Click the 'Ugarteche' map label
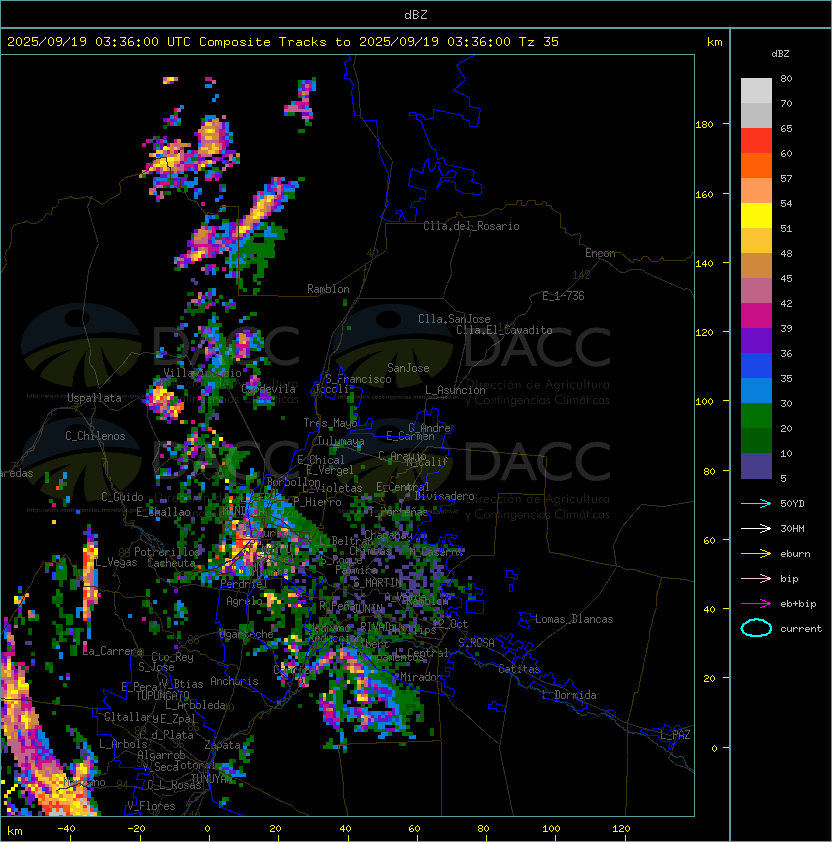 point(246,634)
